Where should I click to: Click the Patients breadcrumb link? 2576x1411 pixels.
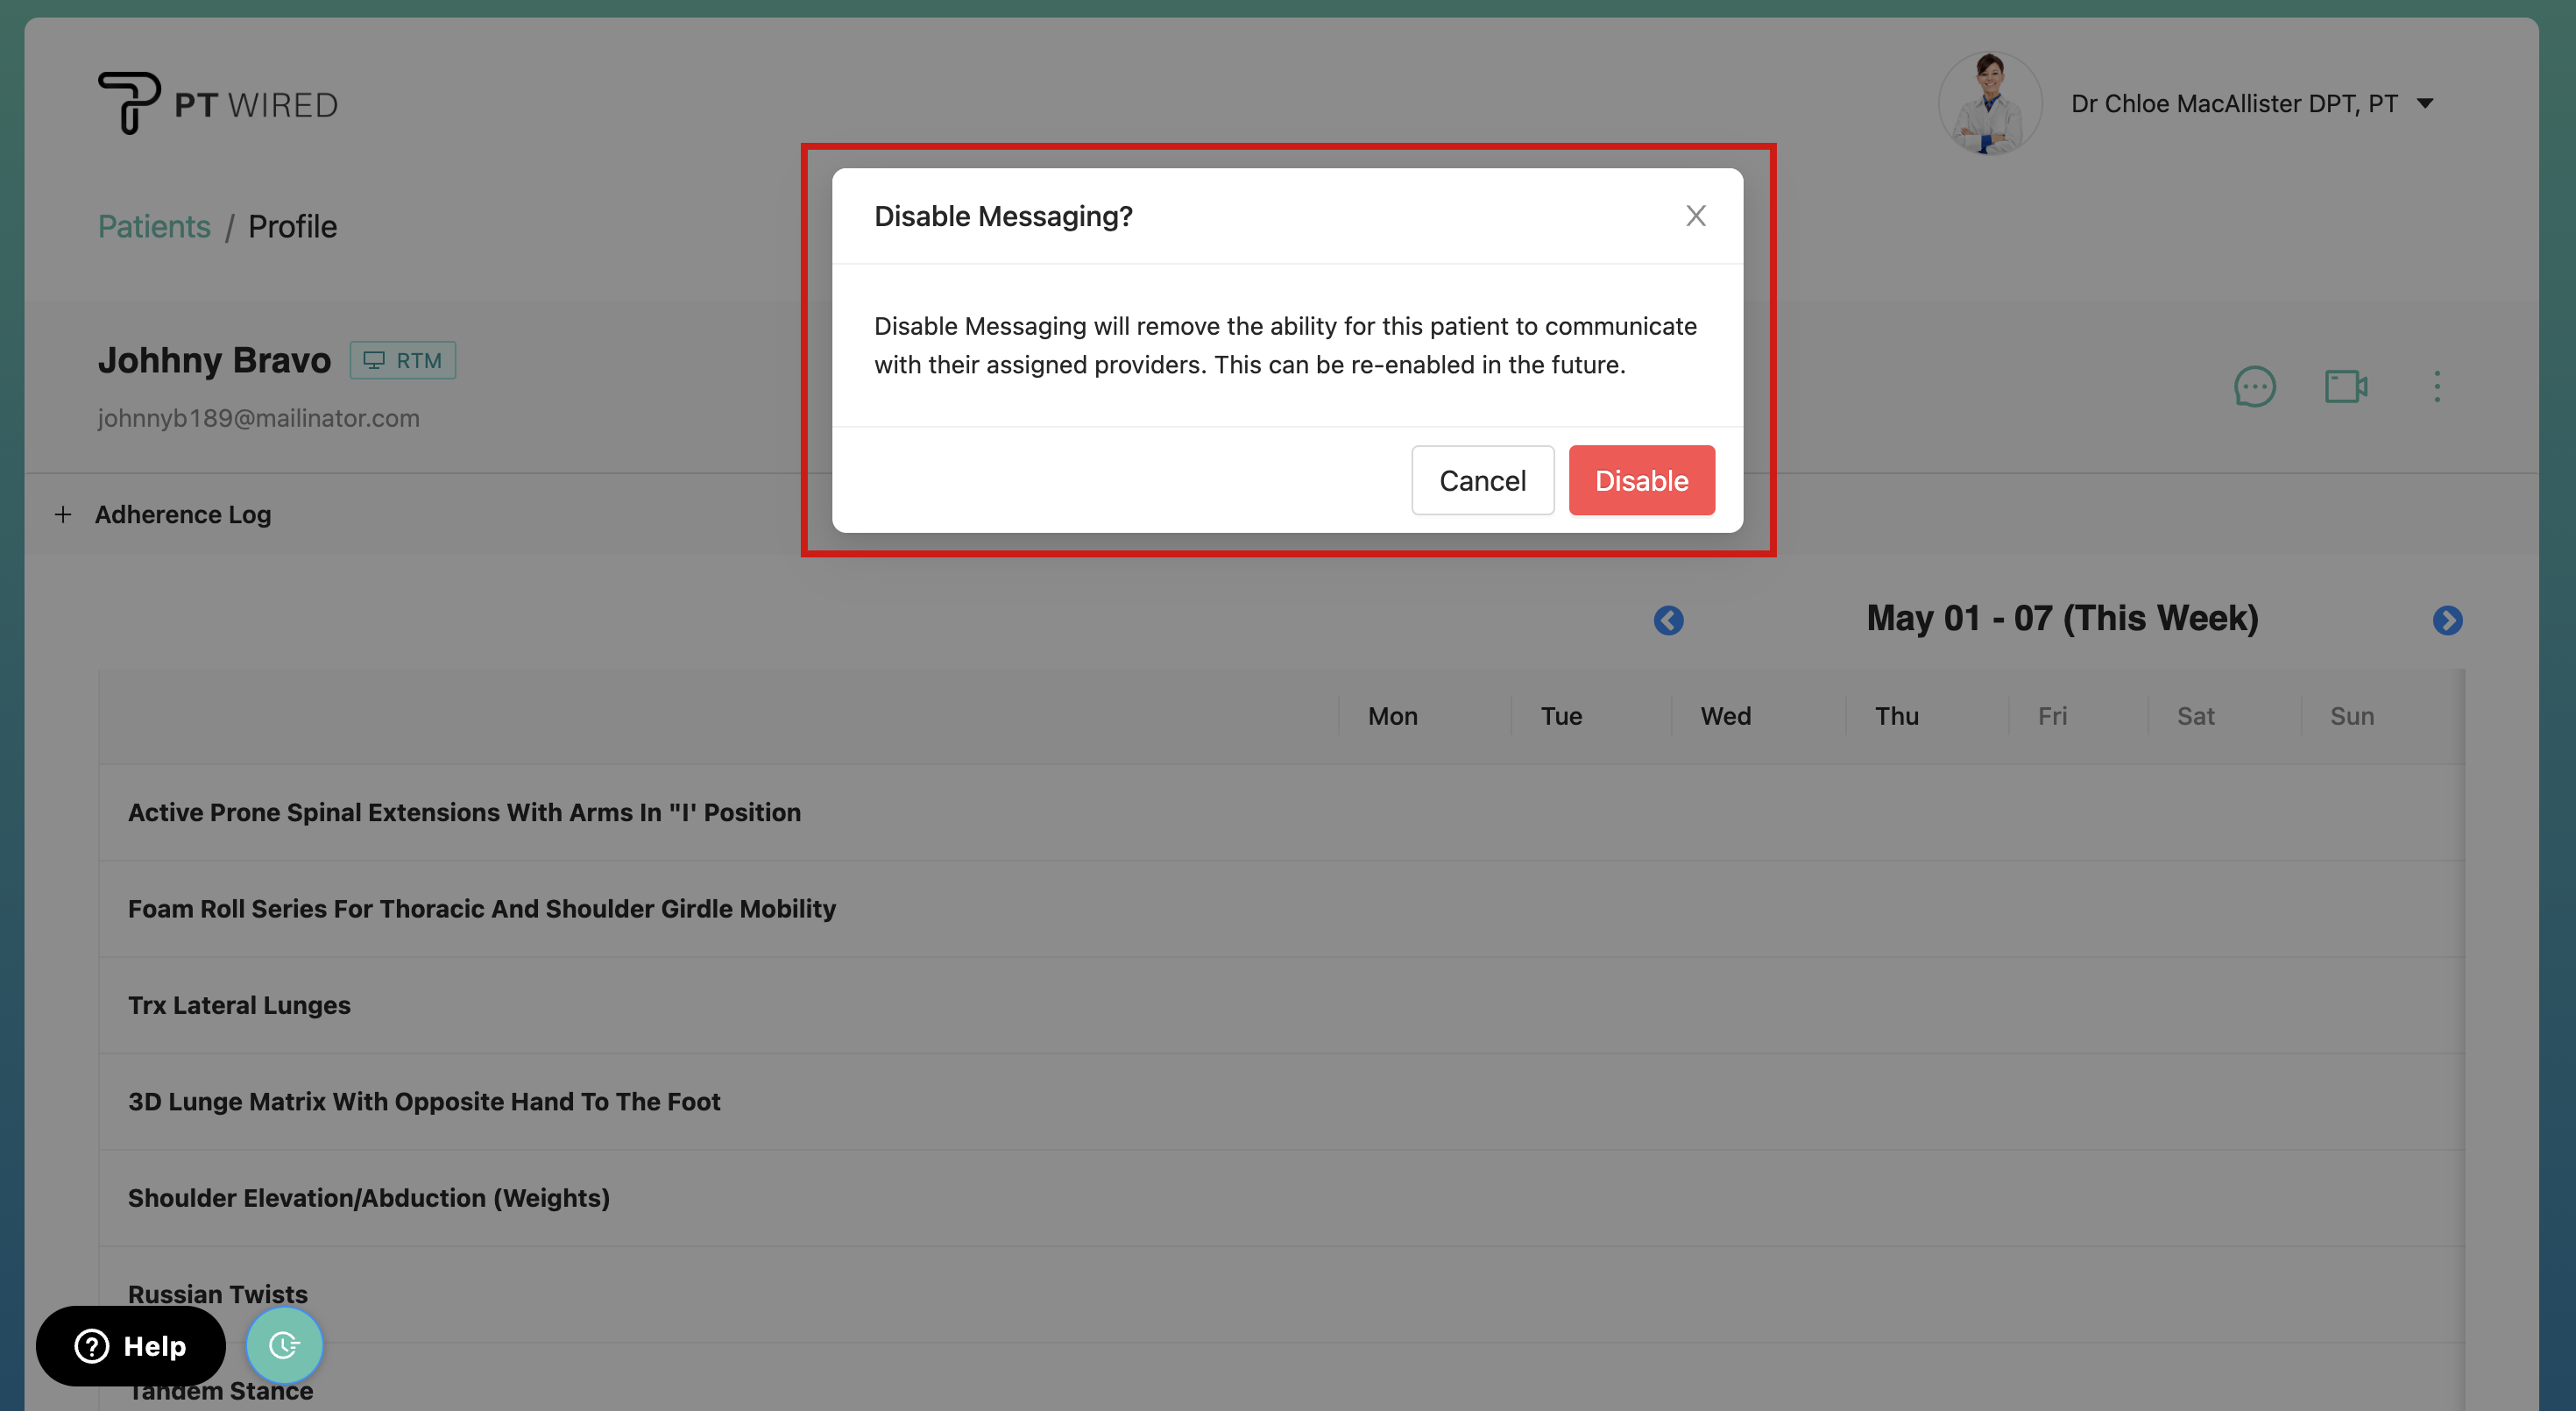154,227
